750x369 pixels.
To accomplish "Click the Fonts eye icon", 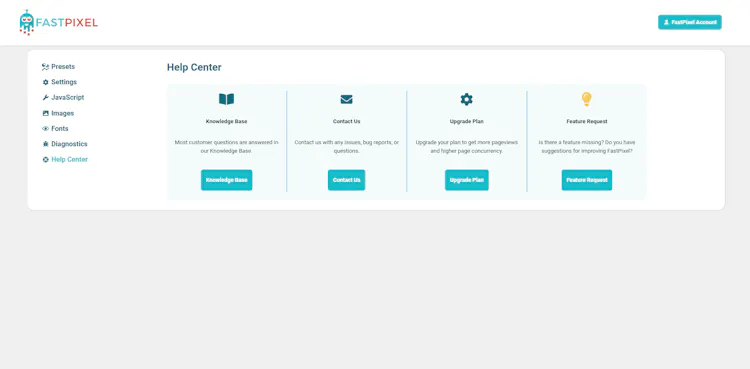I will pos(45,129).
